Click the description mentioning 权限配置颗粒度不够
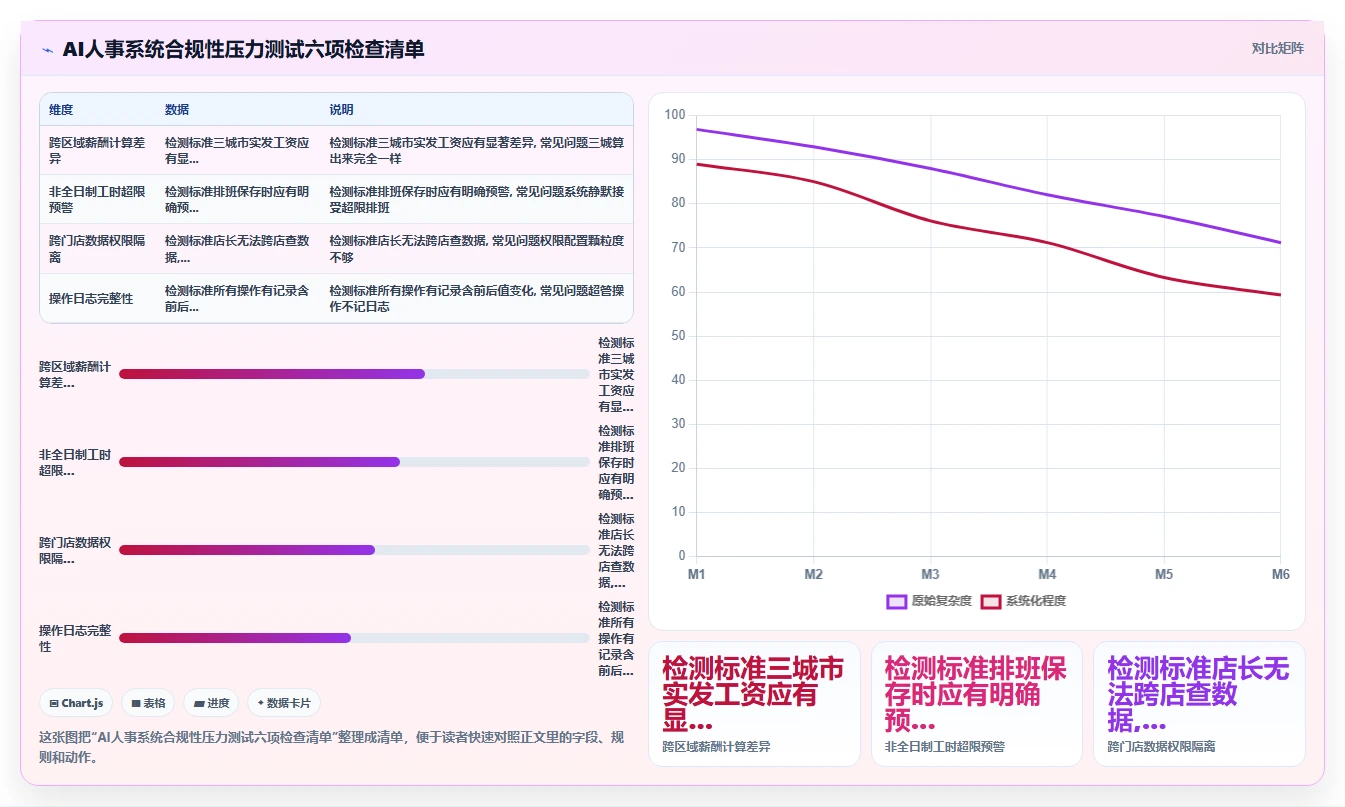Viewport: 1345px width, 807px height. click(476, 249)
